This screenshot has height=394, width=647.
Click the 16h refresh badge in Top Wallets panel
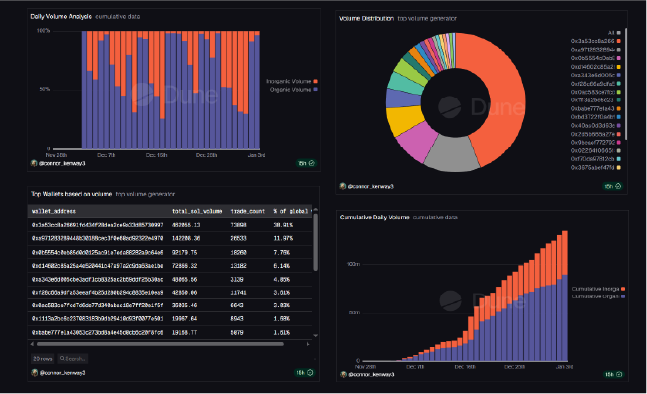tap(305, 373)
